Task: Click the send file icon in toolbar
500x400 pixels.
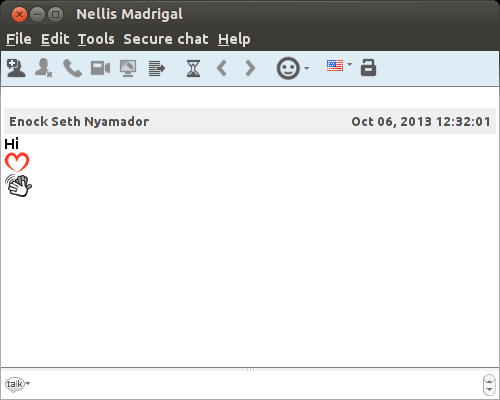Action: click(x=156, y=68)
